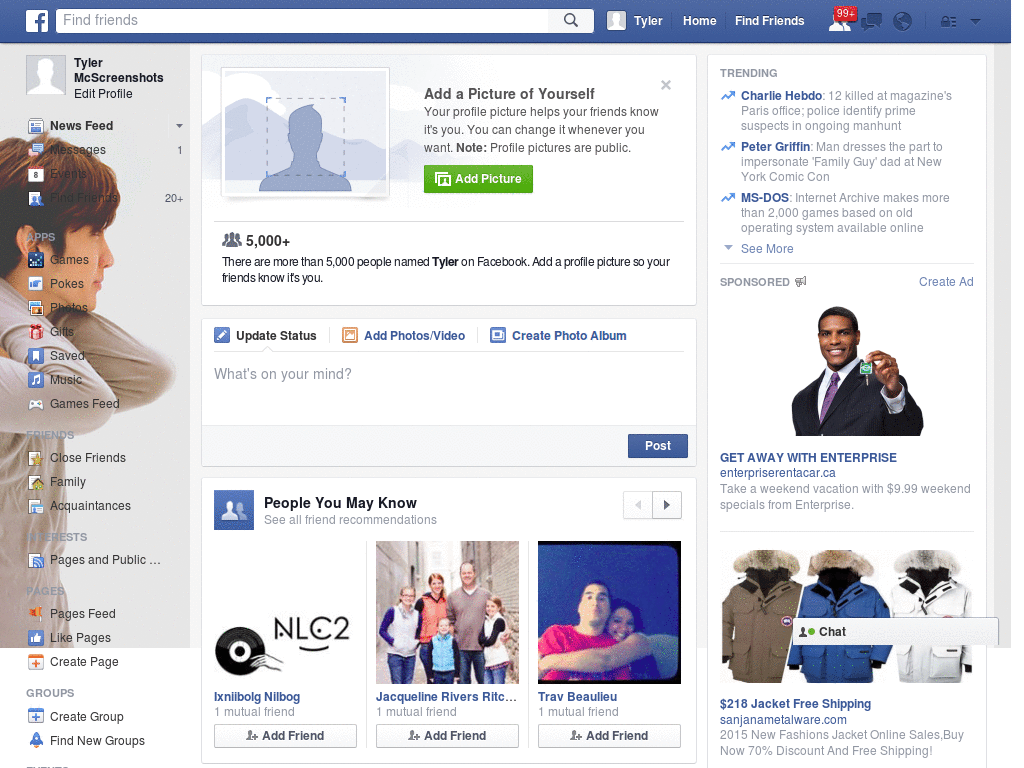Open the Games sidebar icon
Screen dimensions: 1024x768
point(36,260)
